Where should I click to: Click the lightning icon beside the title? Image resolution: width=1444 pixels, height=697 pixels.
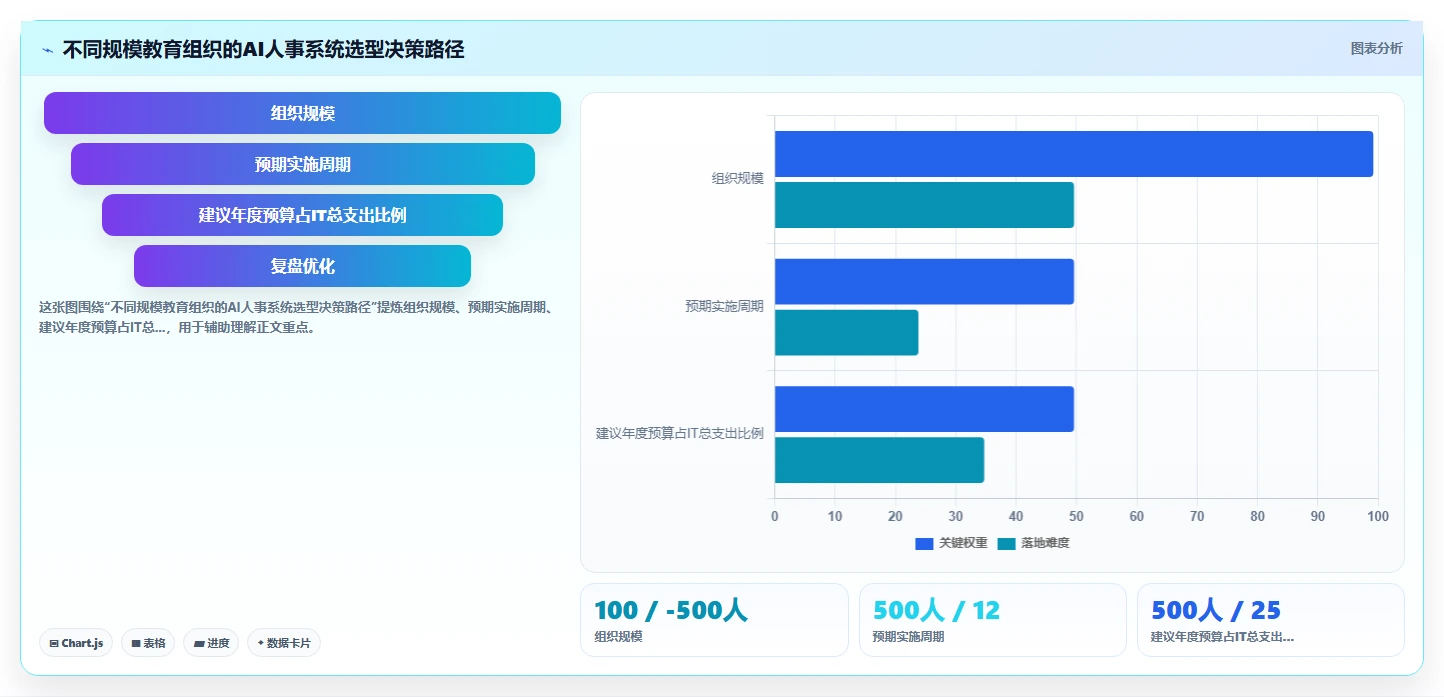[x=47, y=50]
